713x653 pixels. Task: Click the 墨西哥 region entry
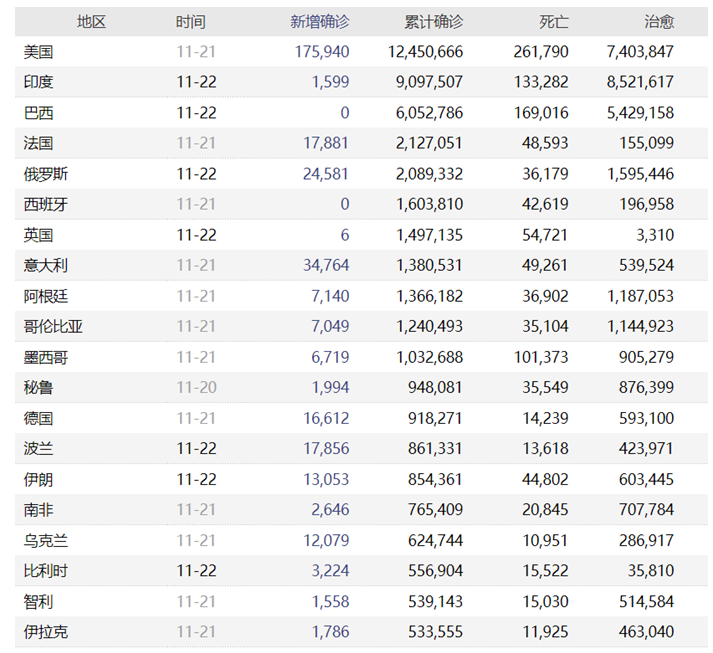[45, 357]
